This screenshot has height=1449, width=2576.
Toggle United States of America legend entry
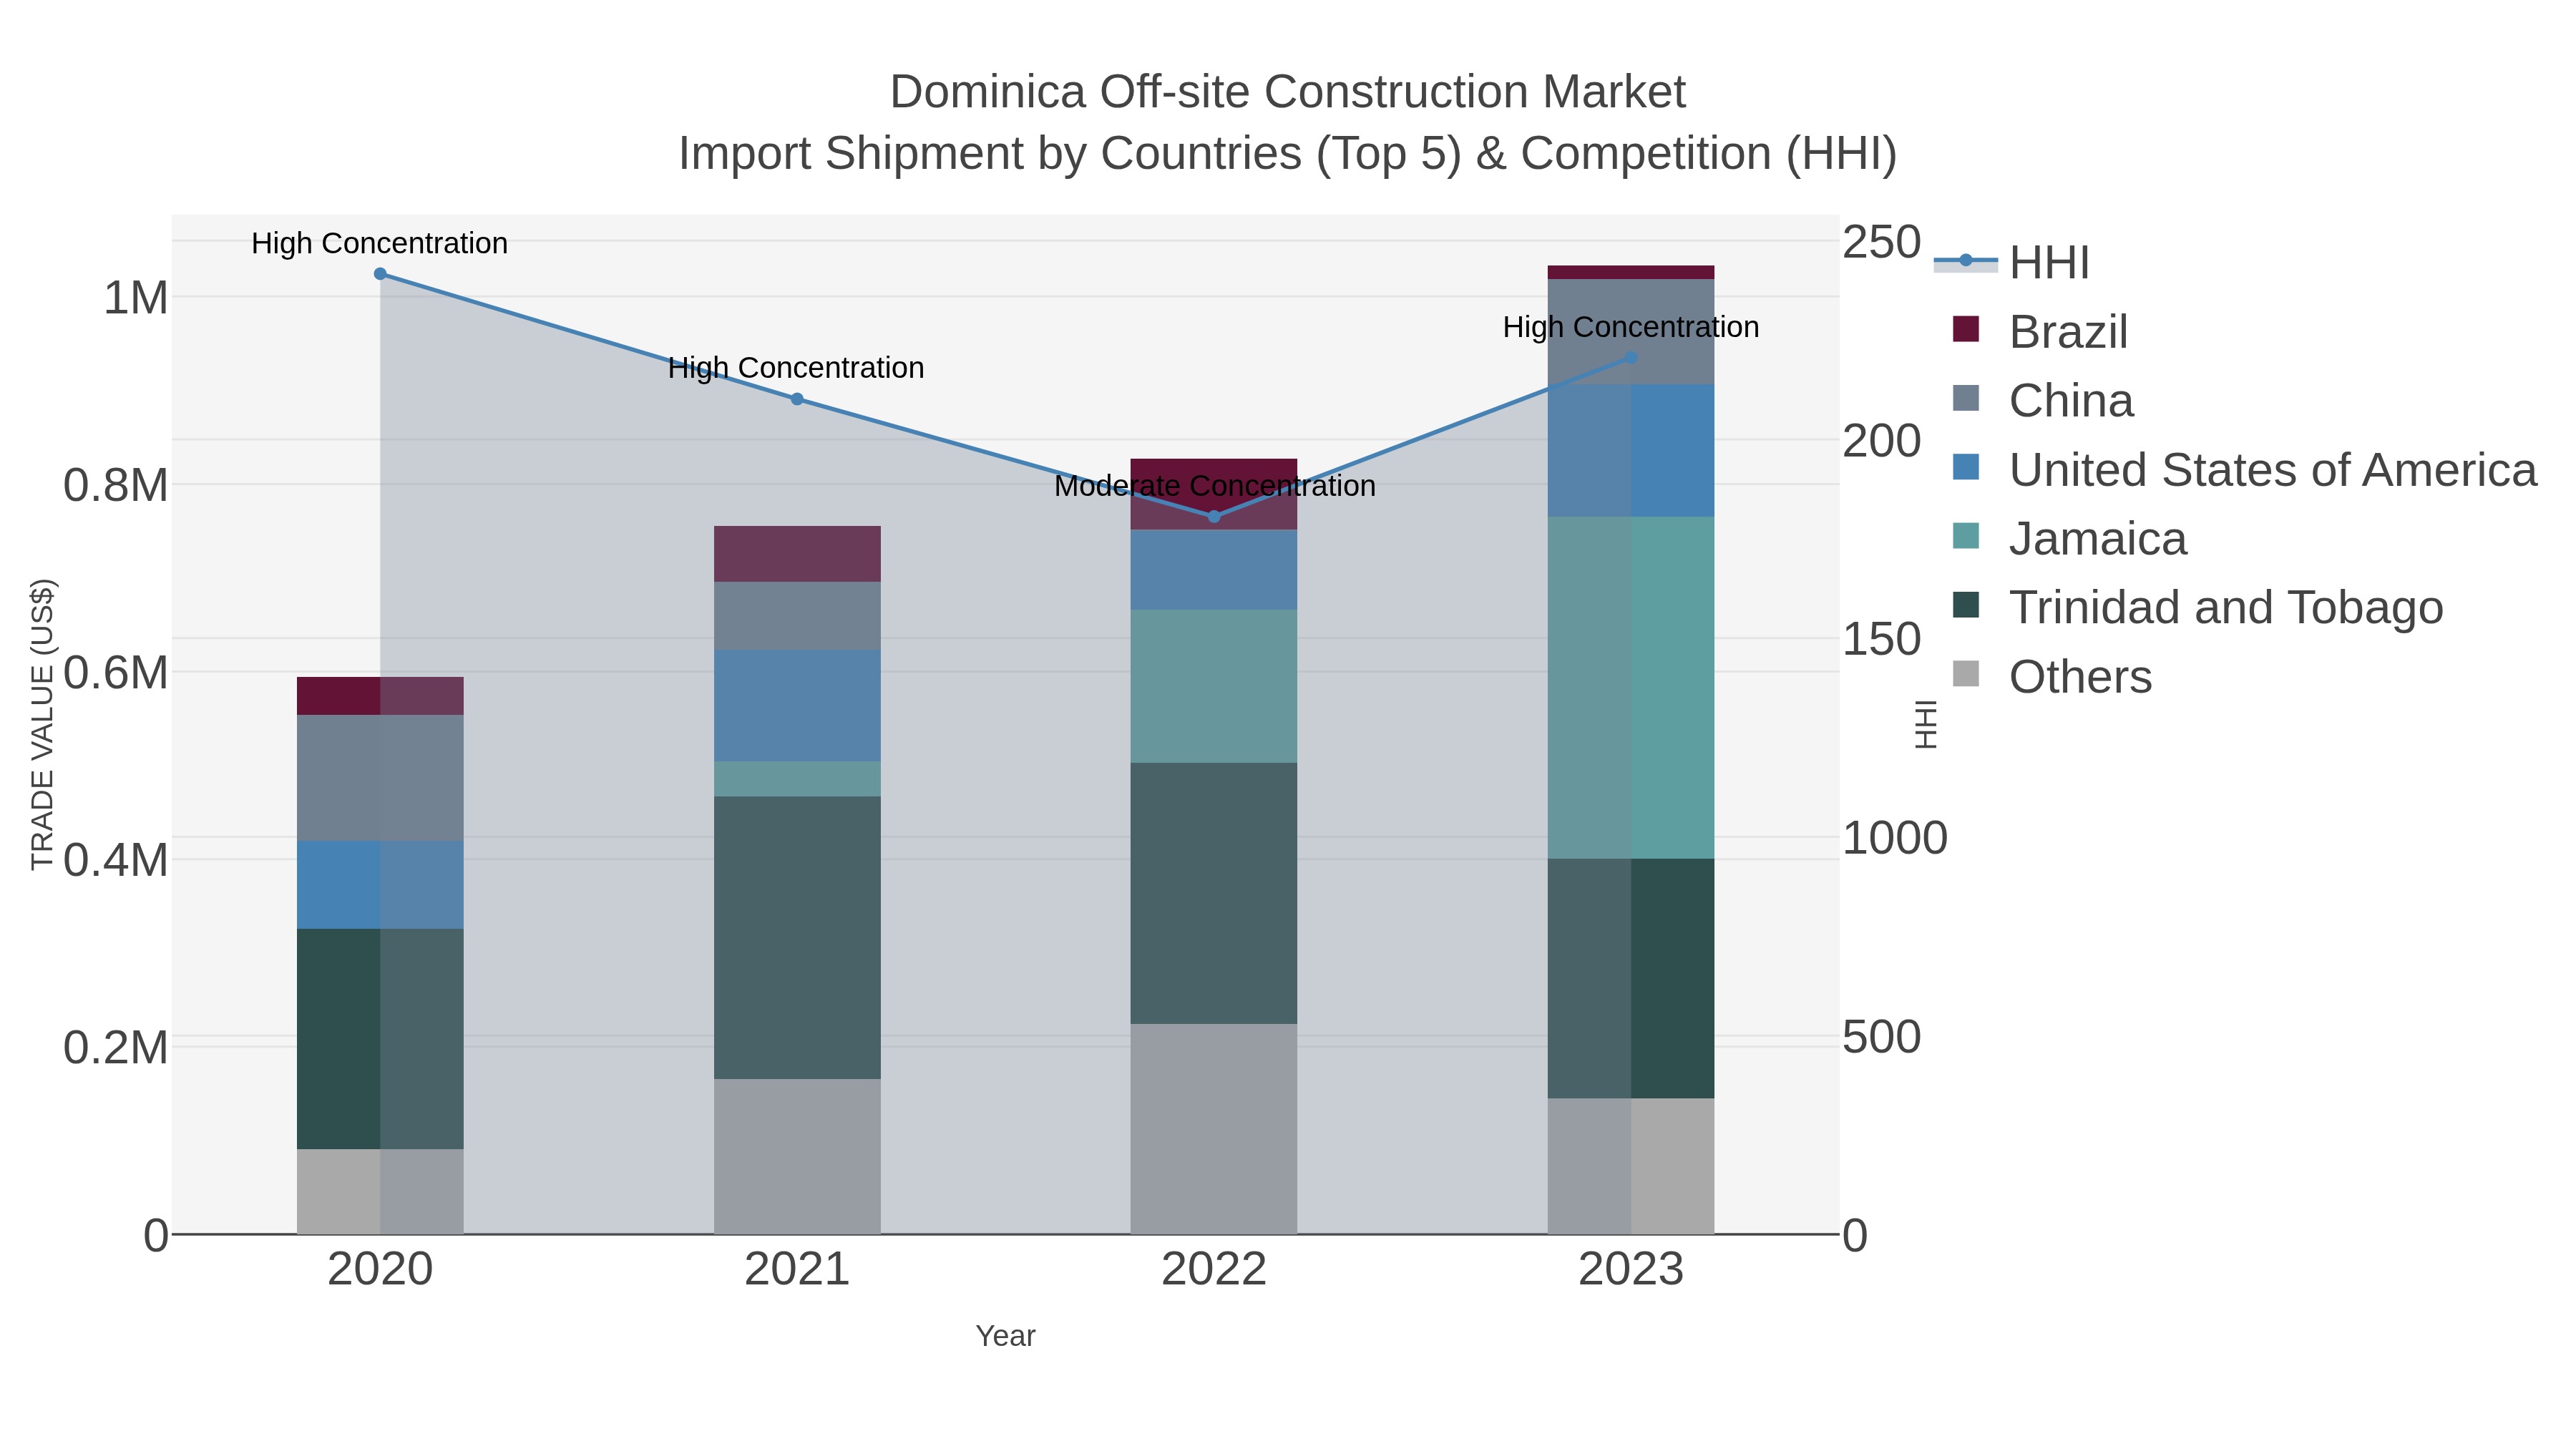[x=2244, y=469]
